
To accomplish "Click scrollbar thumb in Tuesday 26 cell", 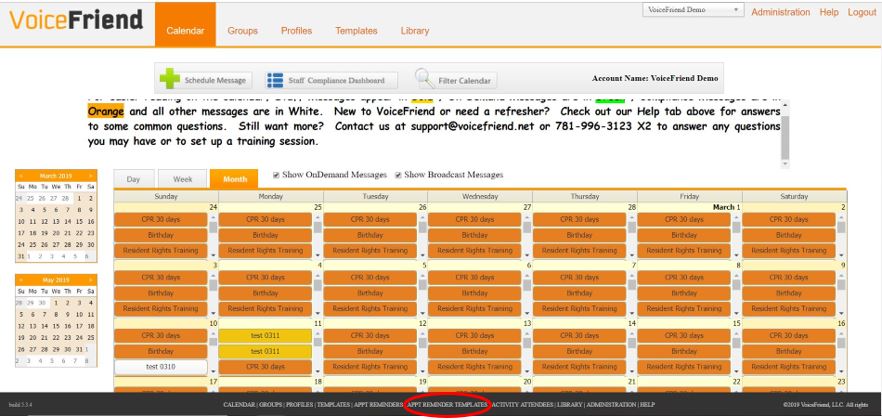I will tap(422, 228).
